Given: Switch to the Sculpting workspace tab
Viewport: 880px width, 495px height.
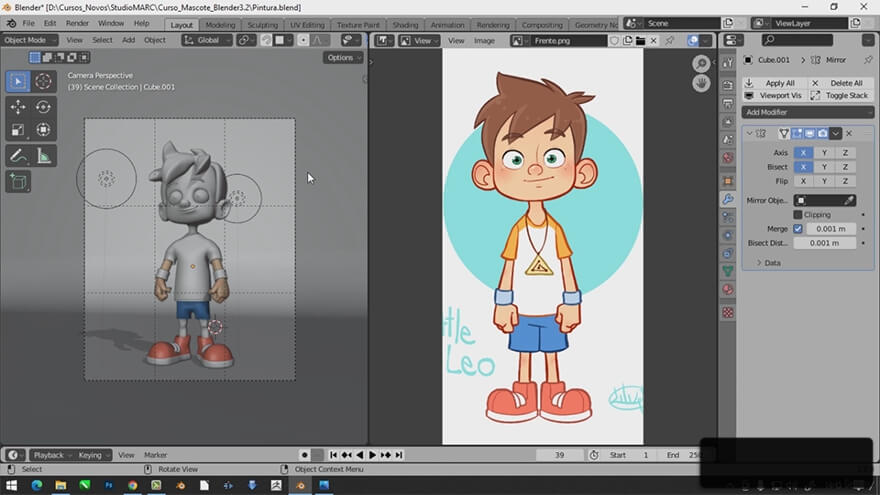Looking at the screenshot, I should tap(263, 25).
